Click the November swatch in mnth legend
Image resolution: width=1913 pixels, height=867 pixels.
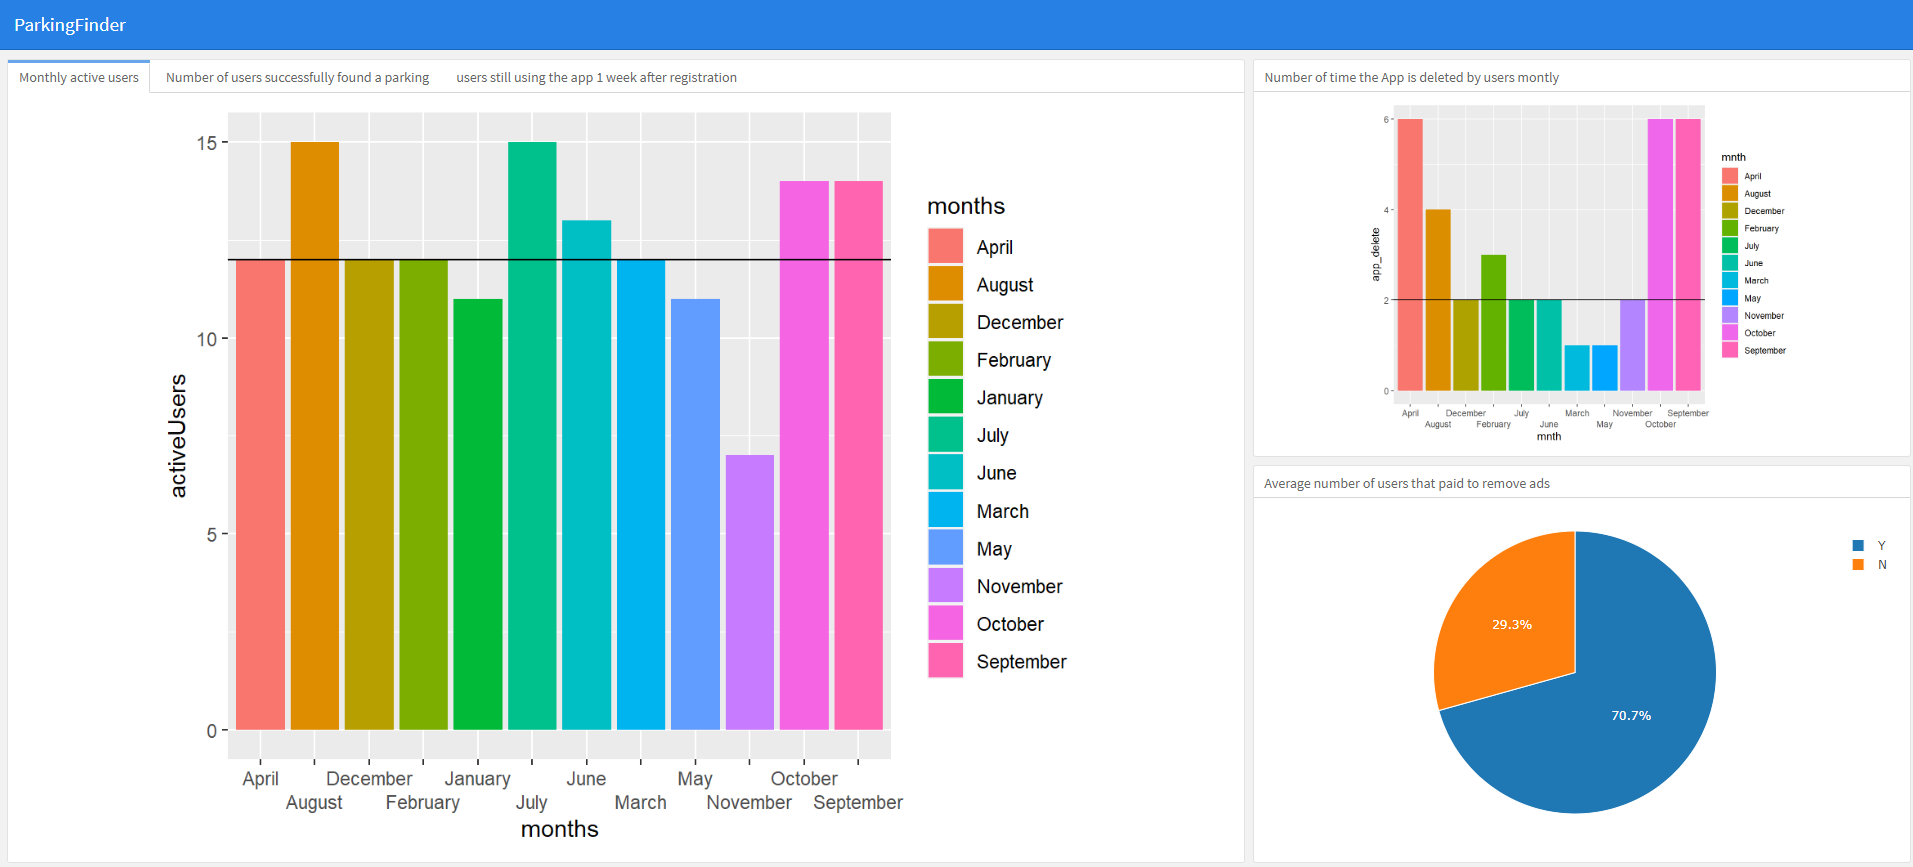pos(1730,315)
